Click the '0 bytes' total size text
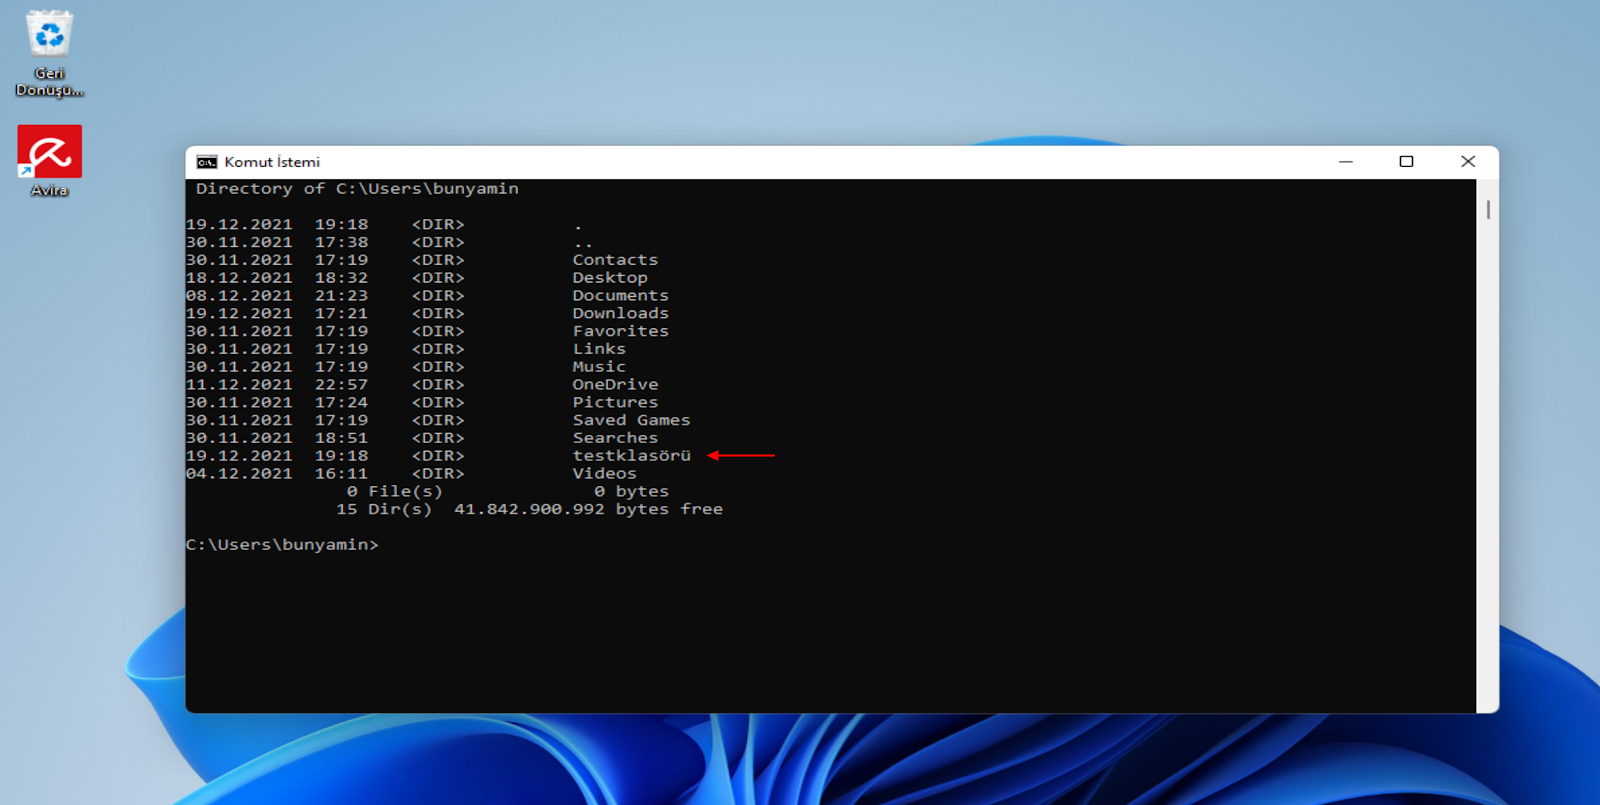Screen dimensions: 1600x805 631,492
